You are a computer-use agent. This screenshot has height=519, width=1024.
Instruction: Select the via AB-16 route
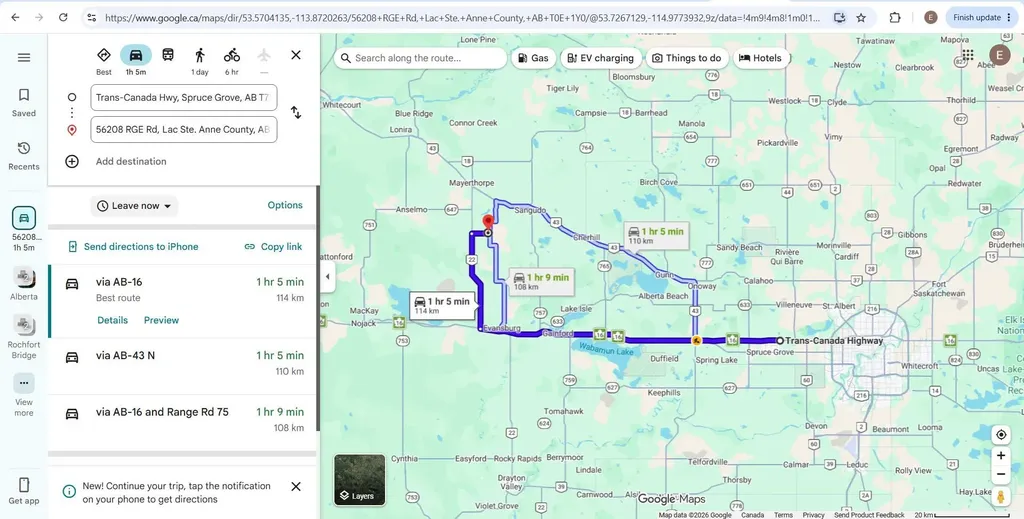(x=182, y=301)
